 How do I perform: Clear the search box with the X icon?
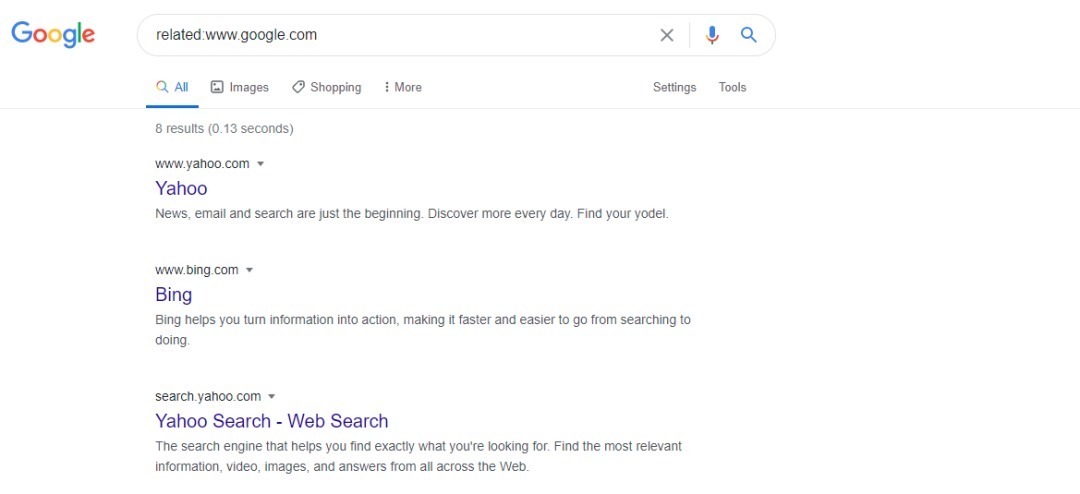coord(667,35)
